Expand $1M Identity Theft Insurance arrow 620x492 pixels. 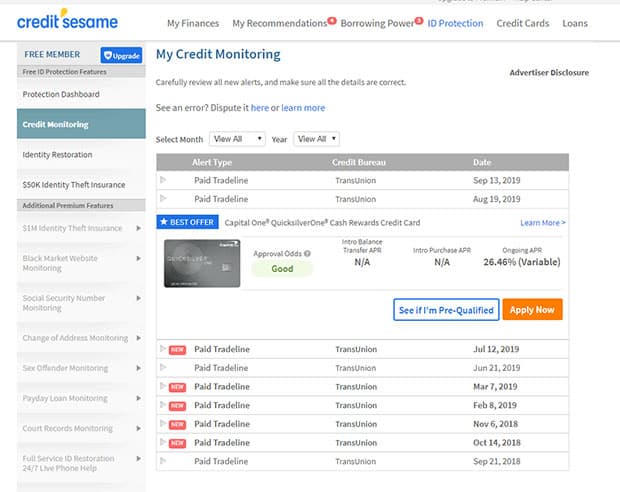(x=138, y=228)
